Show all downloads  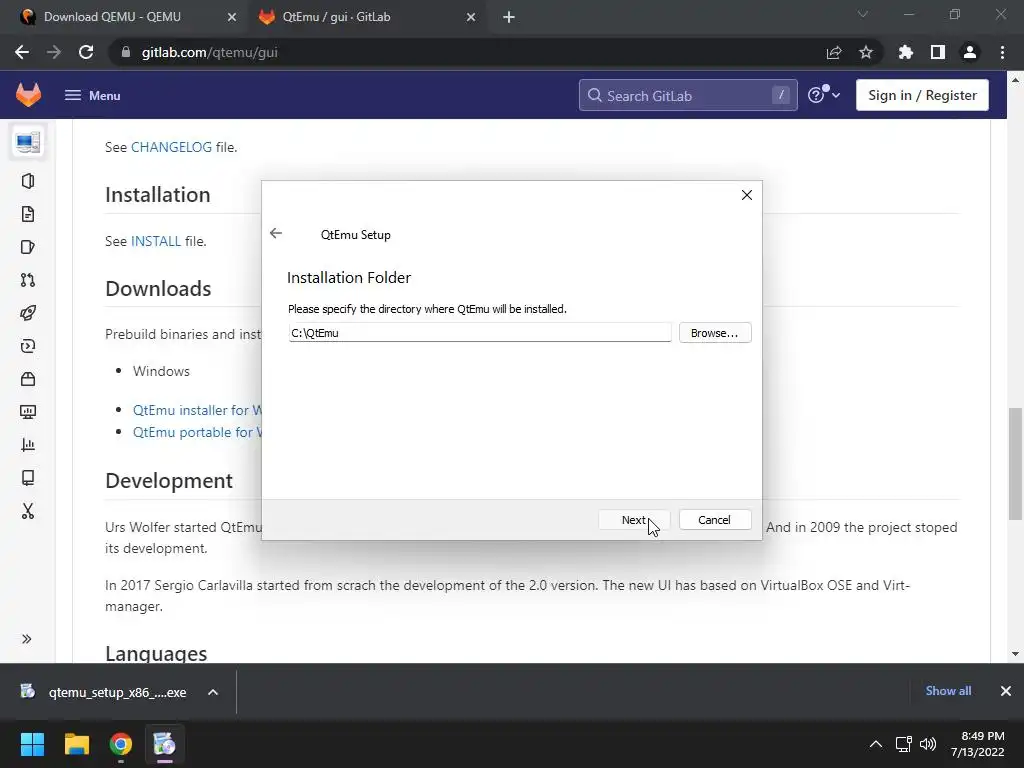(948, 691)
